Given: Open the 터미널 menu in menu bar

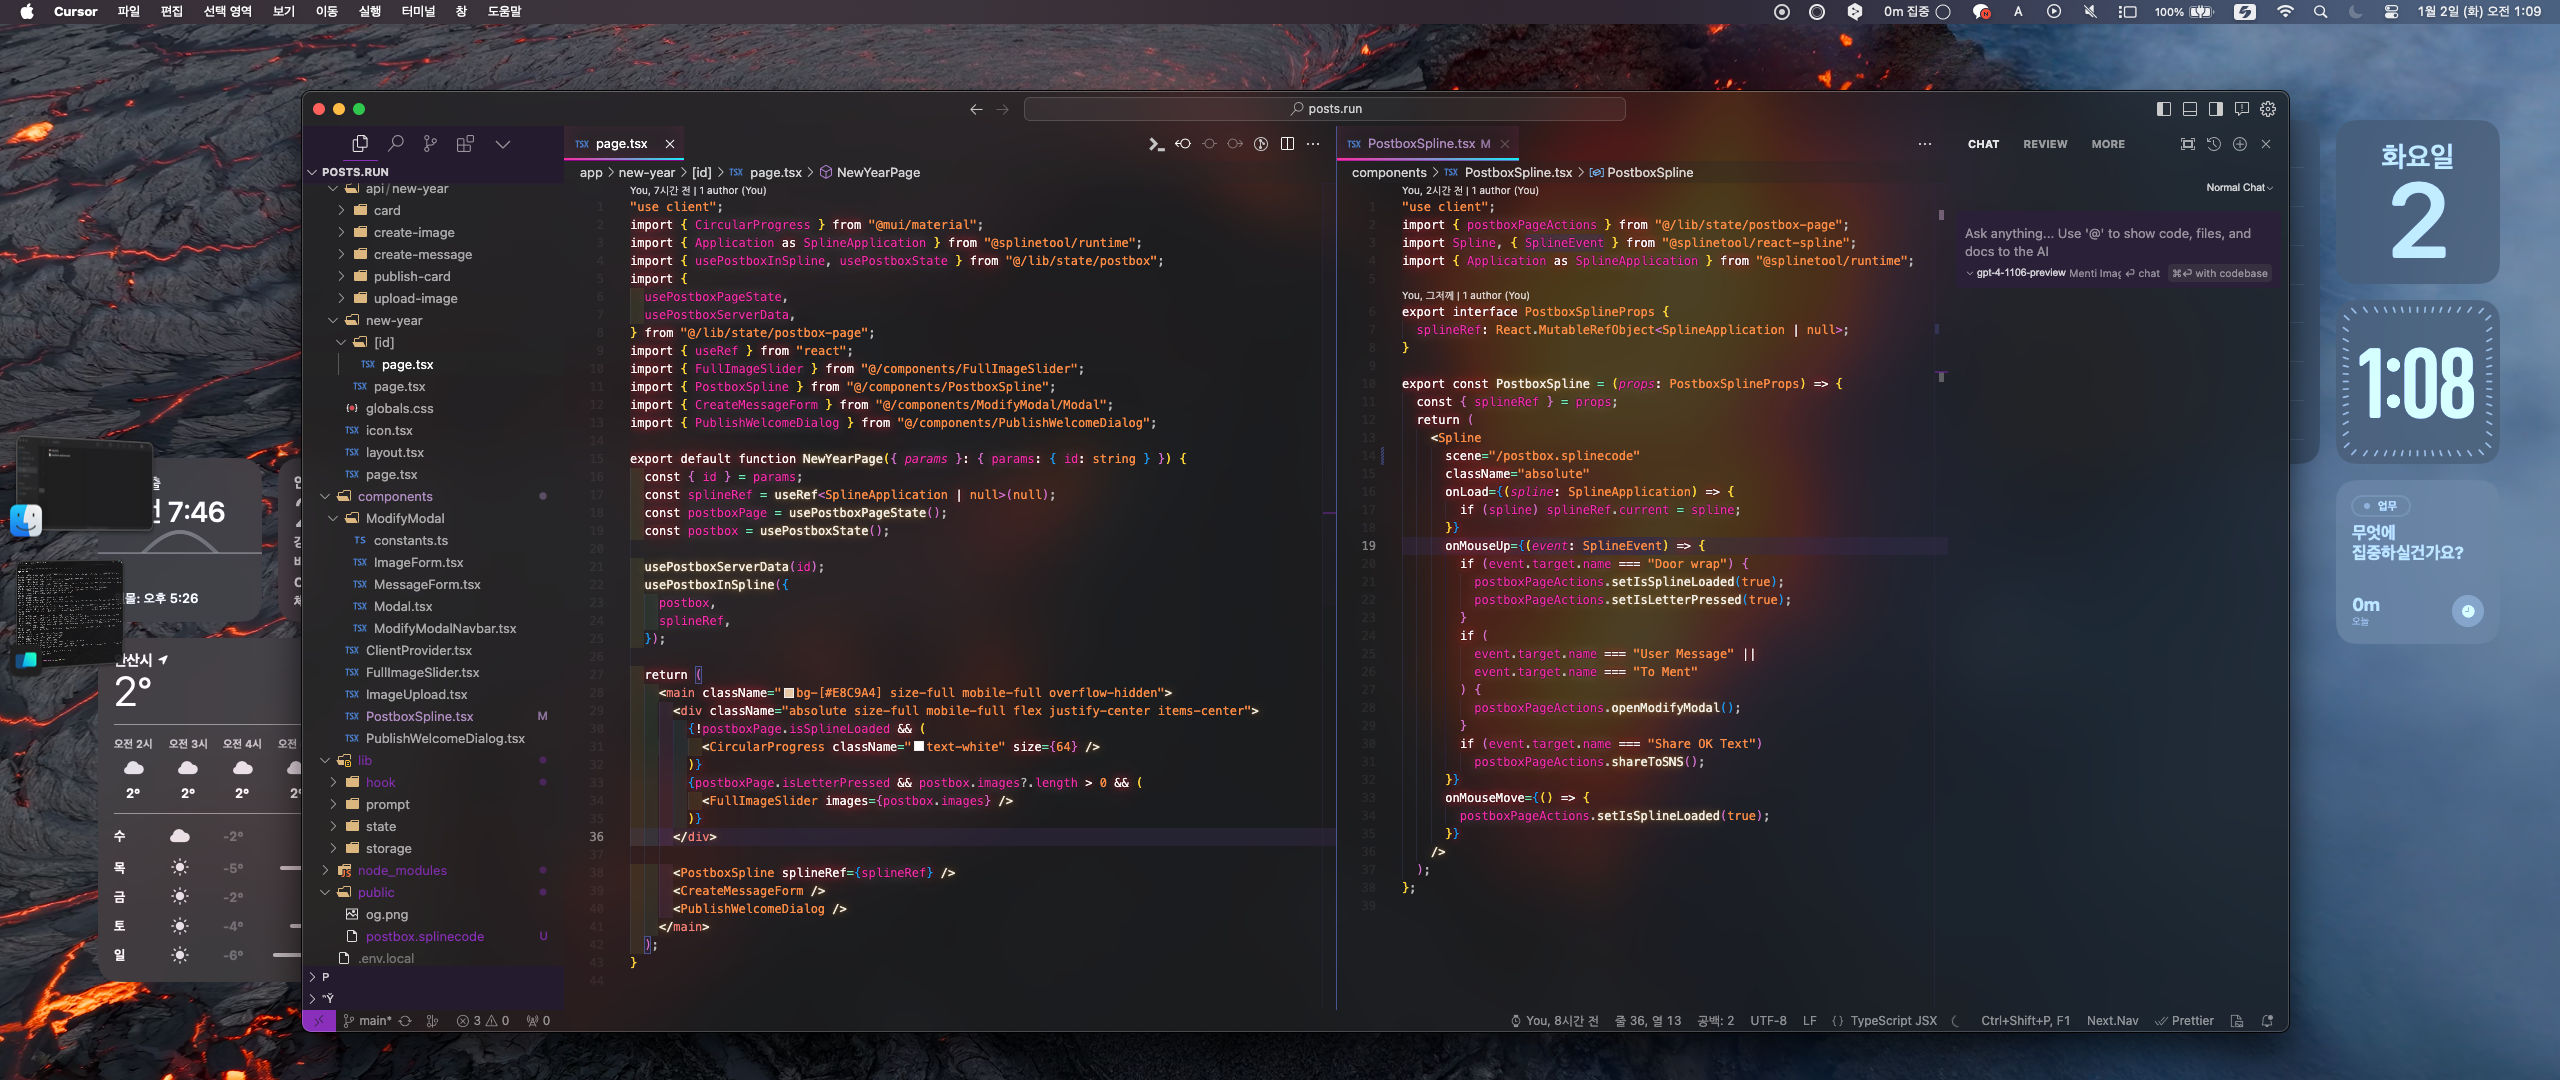Looking at the screenshot, I should pyautogui.click(x=417, y=12).
